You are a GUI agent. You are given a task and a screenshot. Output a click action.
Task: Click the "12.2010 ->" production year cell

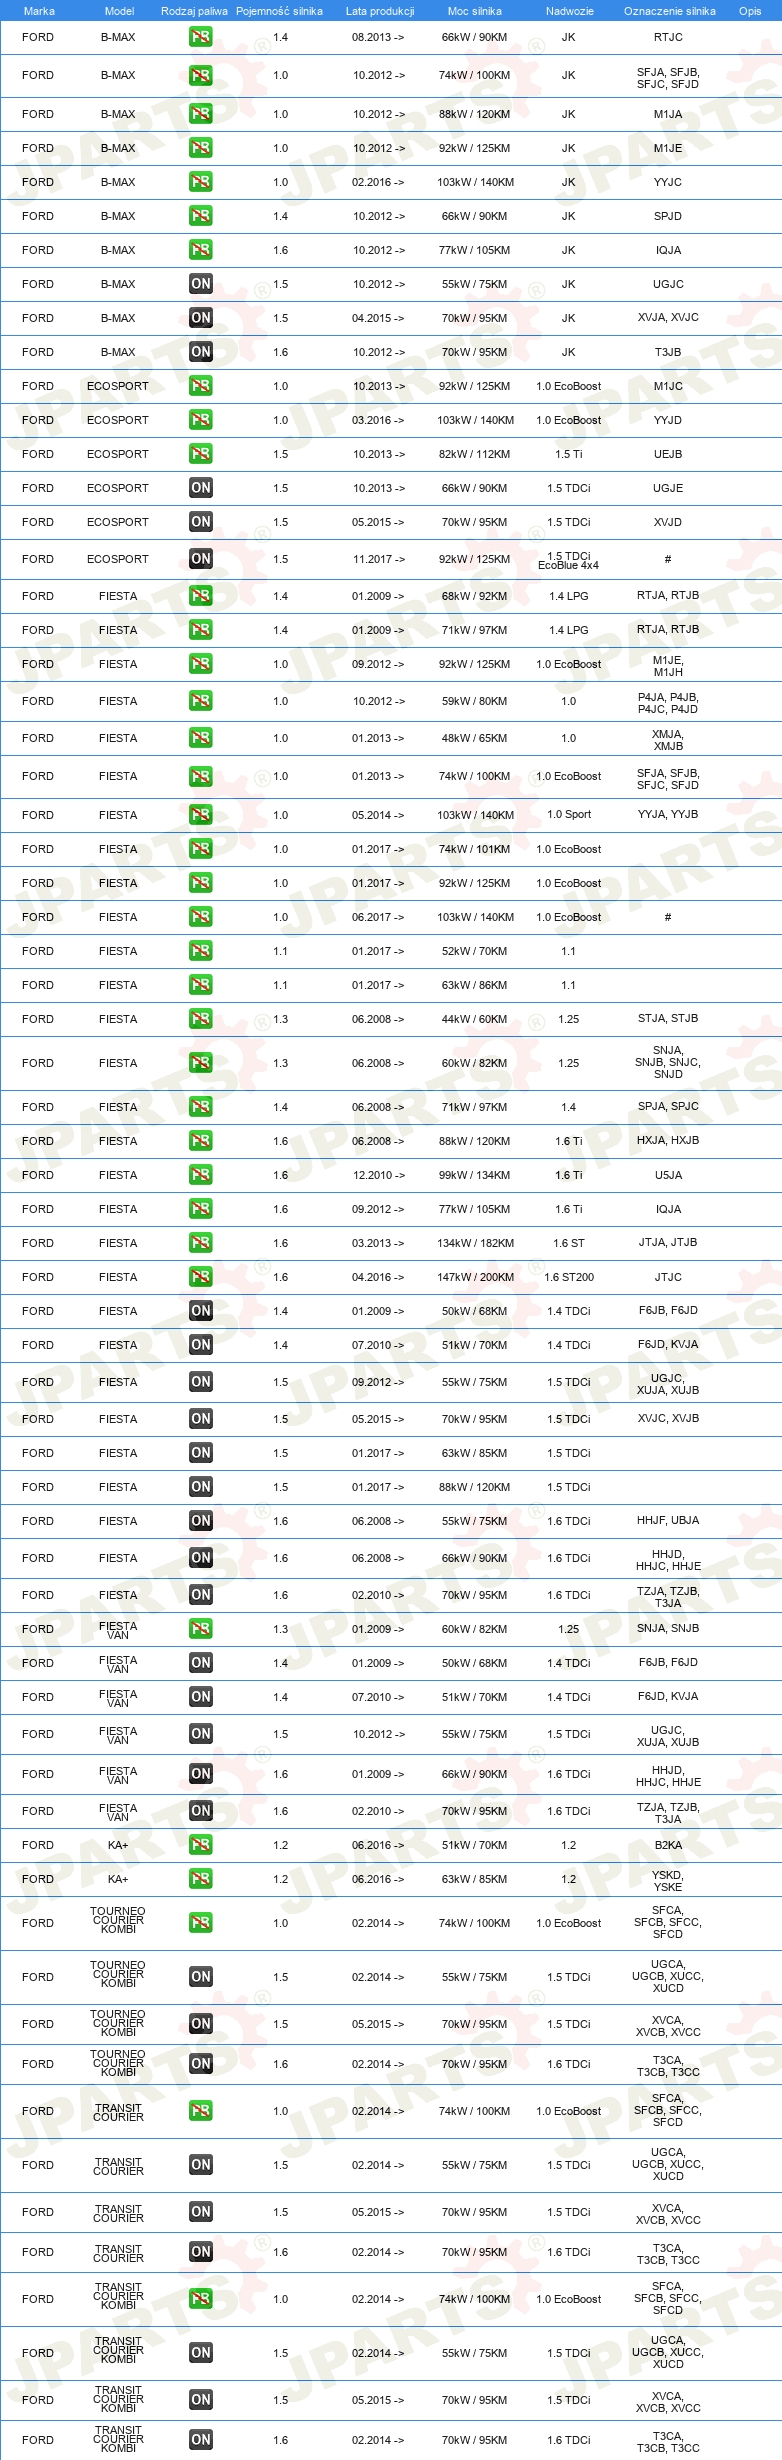click(x=379, y=1175)
